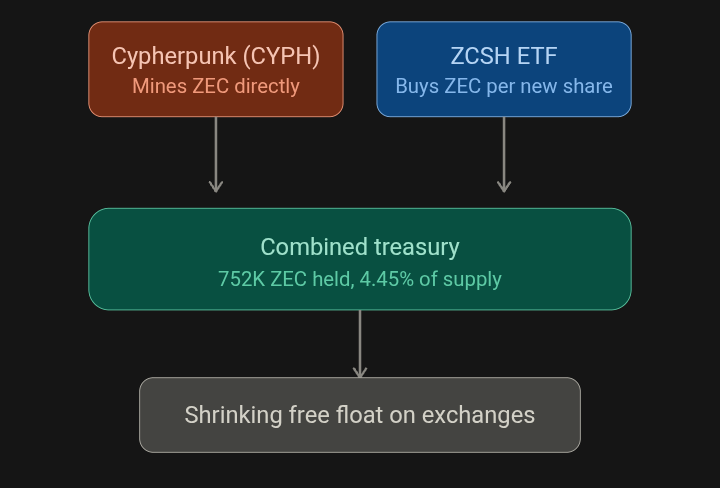Click the Combined treasury heading
The height and width of the screenshot is (488, 720).
[360, 247]
